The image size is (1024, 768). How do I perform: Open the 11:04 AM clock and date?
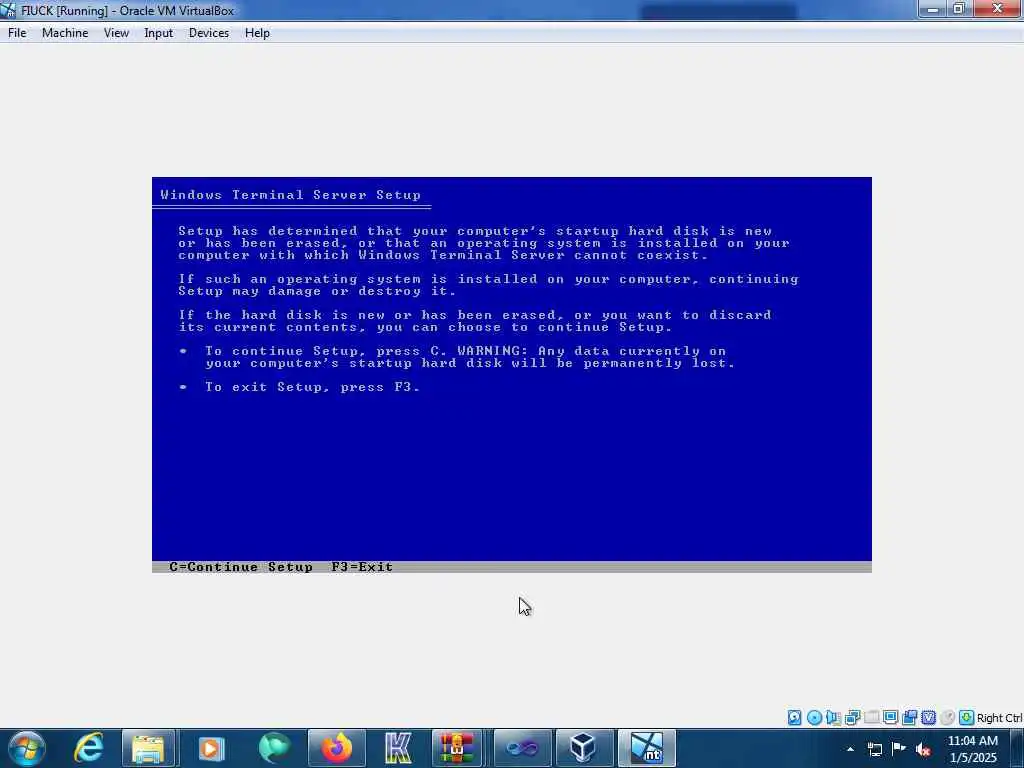(x=973, y=749)
